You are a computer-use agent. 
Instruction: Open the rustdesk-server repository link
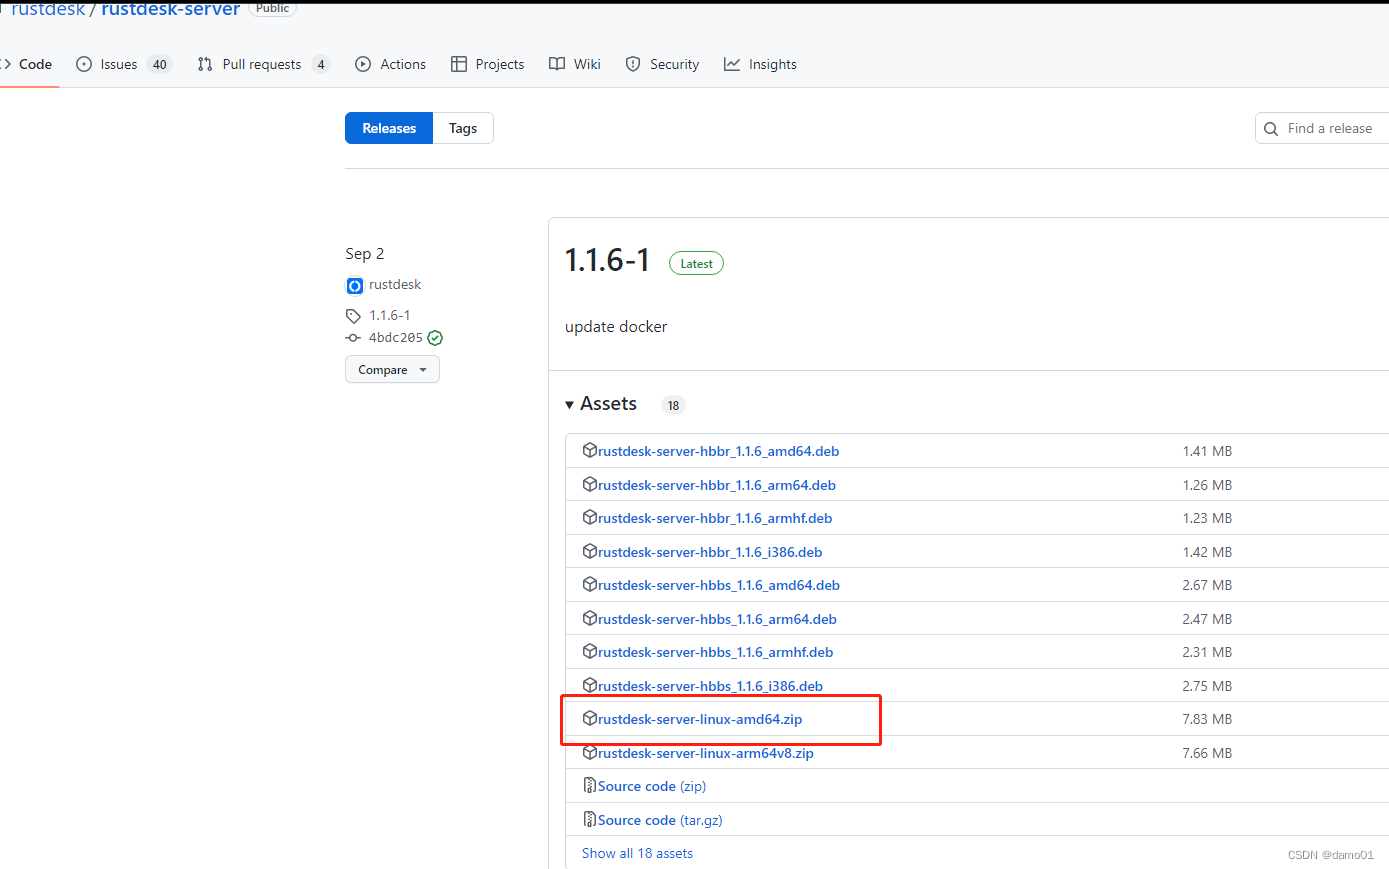tap(171, 9)
